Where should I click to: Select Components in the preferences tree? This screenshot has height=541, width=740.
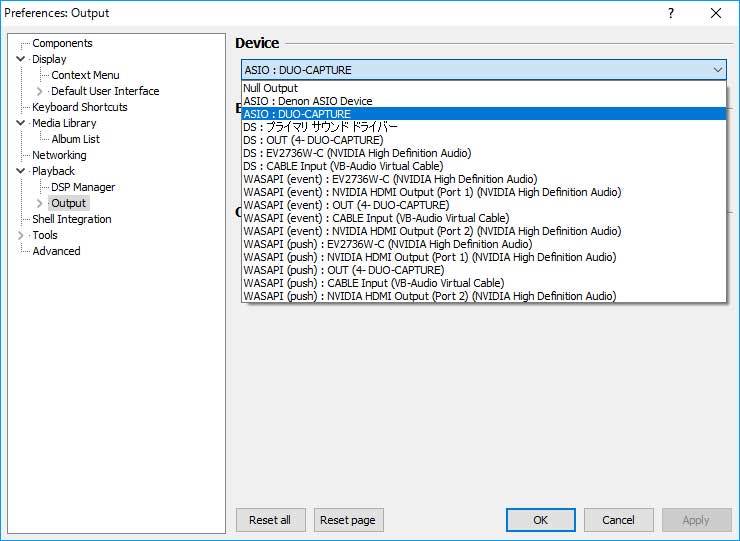pos(62,43)
